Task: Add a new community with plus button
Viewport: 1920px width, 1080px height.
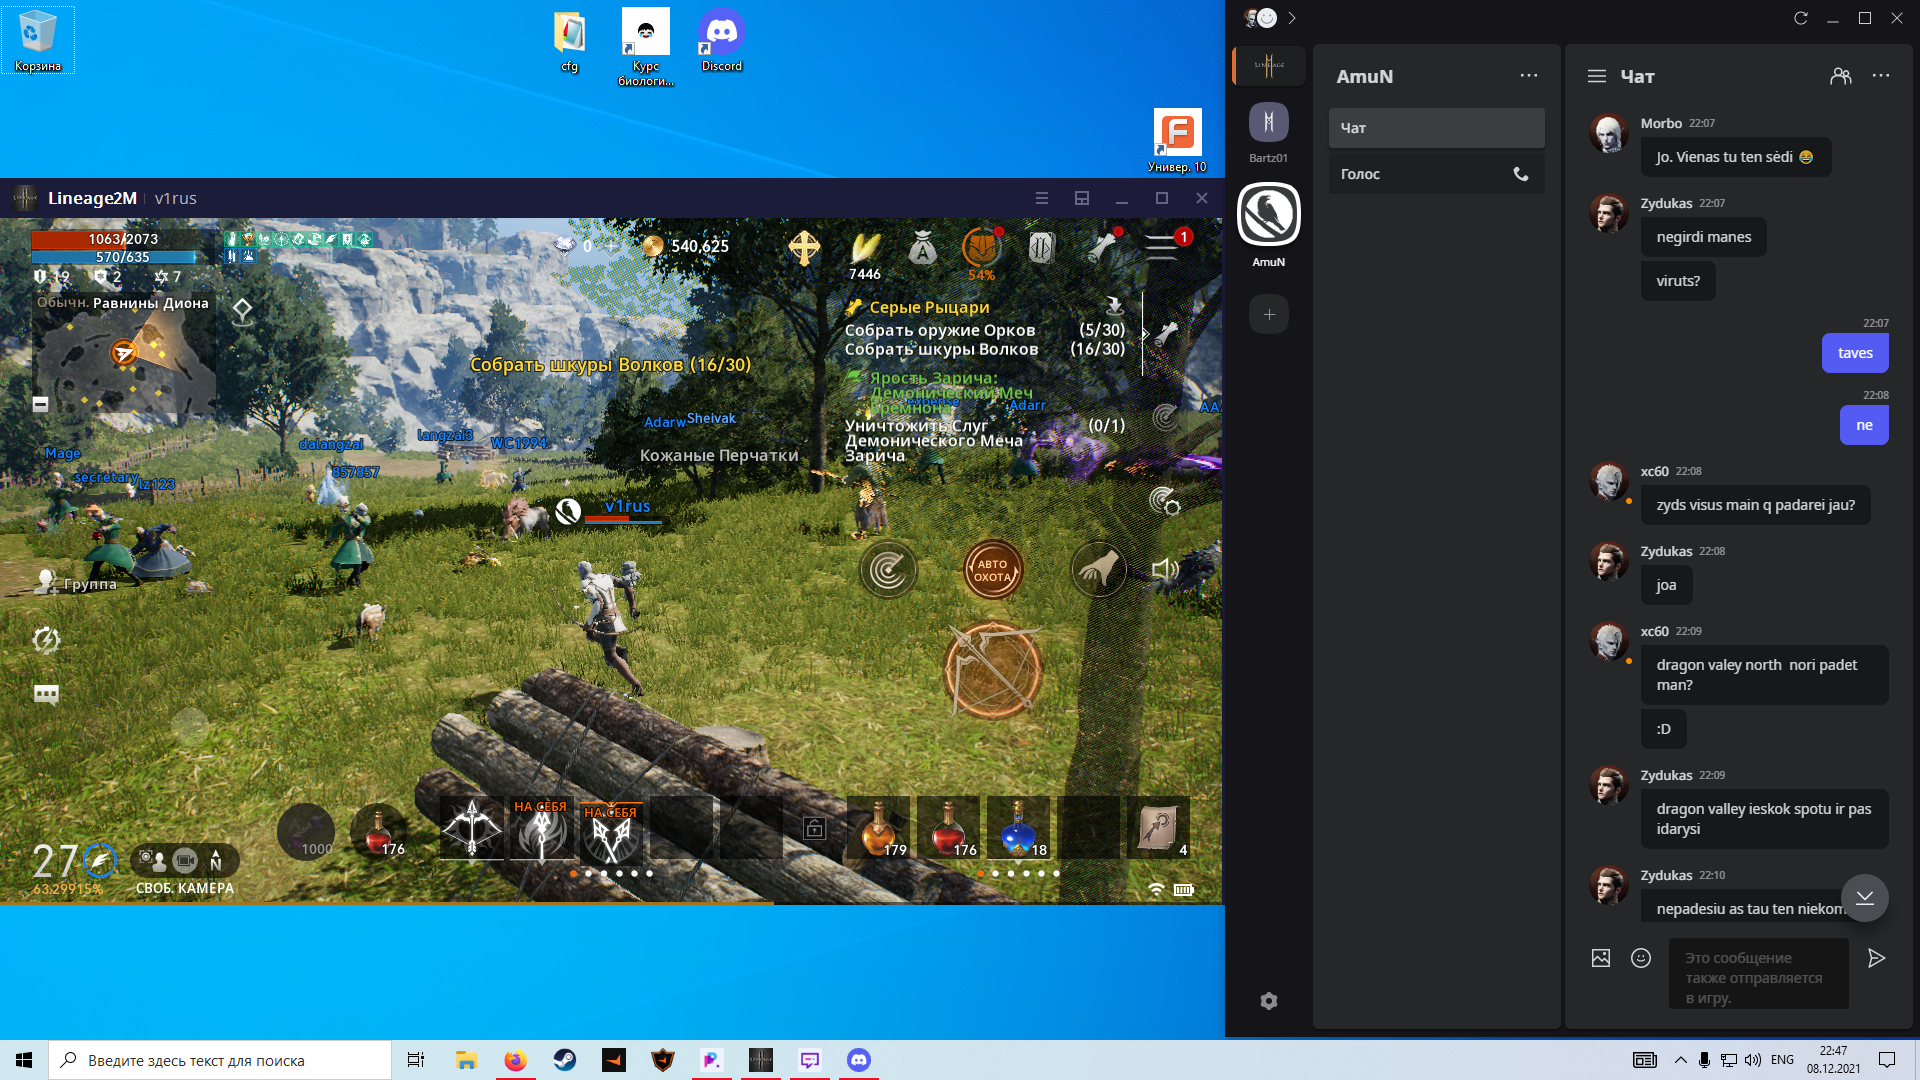Action: (1269, 315)
